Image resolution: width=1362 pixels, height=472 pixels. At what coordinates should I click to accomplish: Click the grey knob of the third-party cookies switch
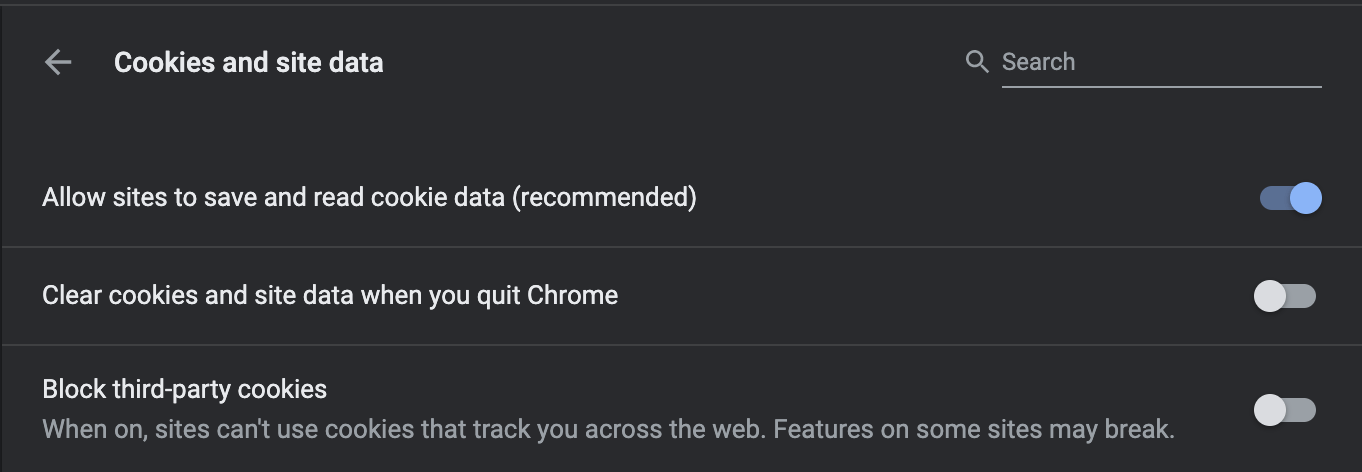1270,410
